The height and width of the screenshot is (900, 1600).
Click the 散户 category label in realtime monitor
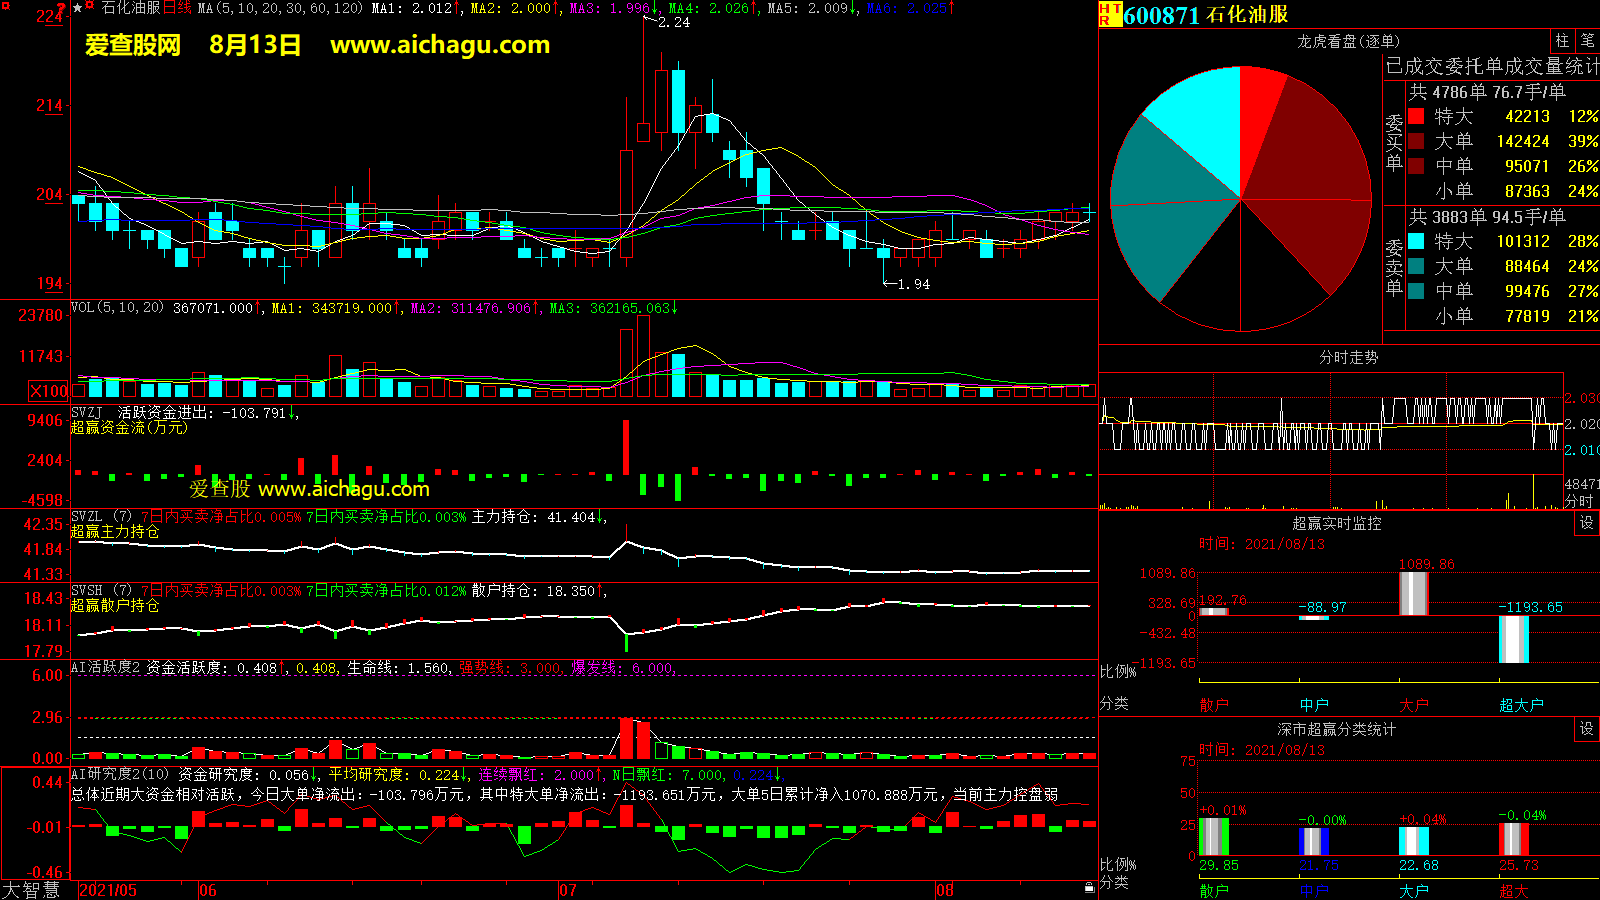[x=1213, y=705]
